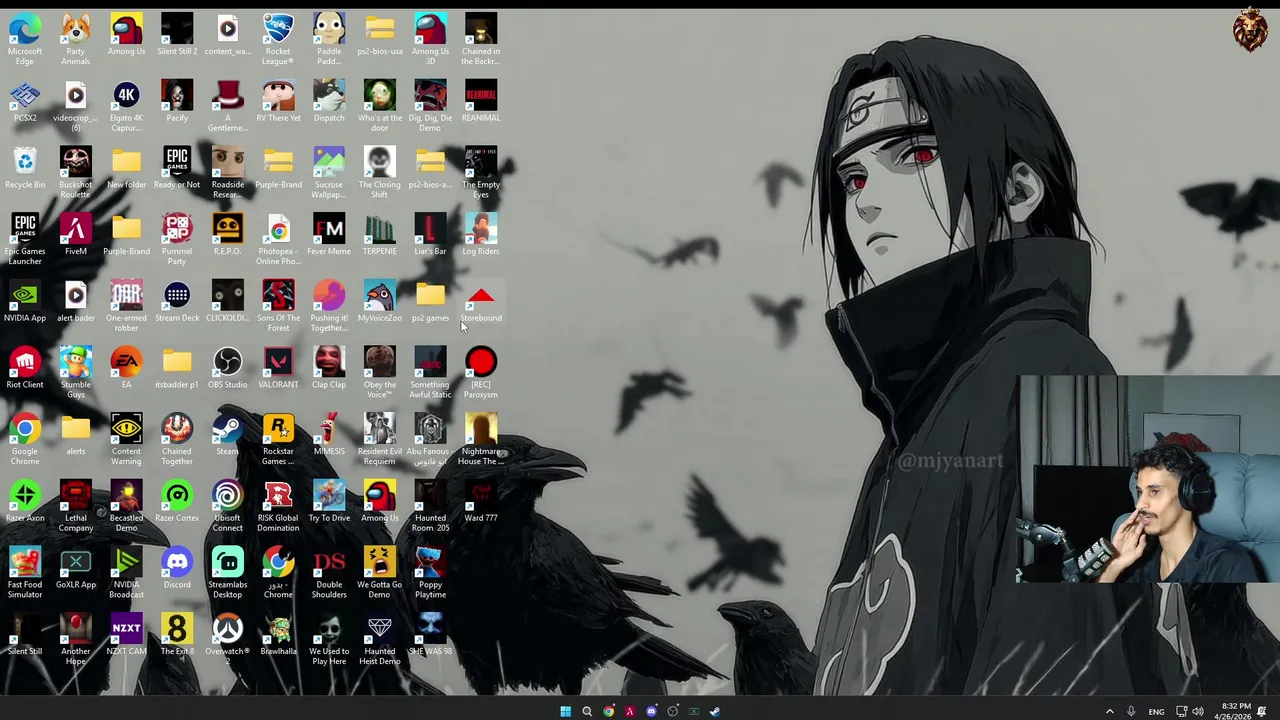Select the Dispatch game icon
The width and height of the screenshot is (1280, 720).
(x=329, y=102)
